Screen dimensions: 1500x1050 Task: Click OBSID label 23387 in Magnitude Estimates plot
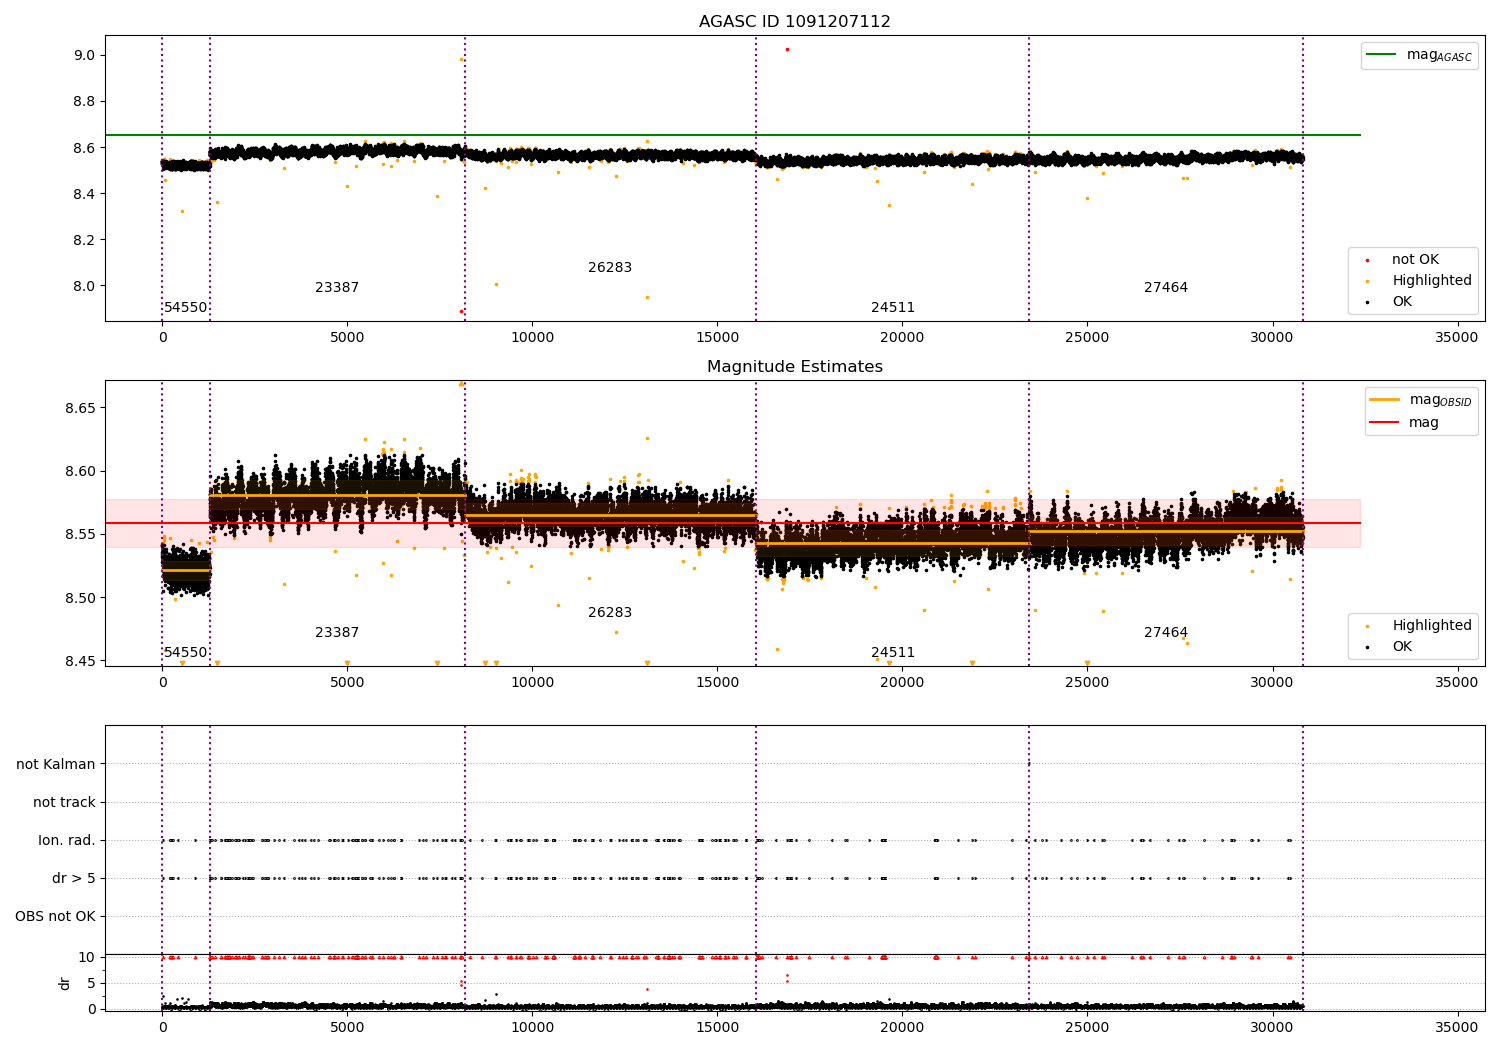coord(337,633)
